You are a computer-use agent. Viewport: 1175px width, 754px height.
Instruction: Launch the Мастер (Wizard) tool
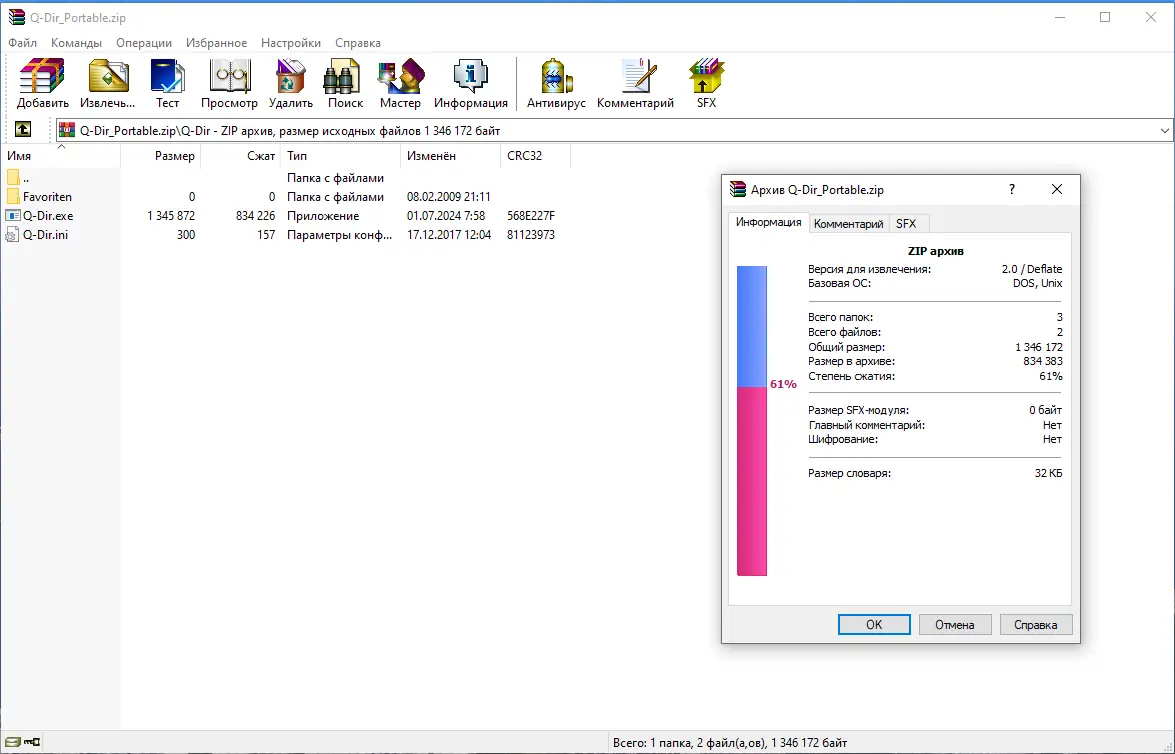pos(400,83)
